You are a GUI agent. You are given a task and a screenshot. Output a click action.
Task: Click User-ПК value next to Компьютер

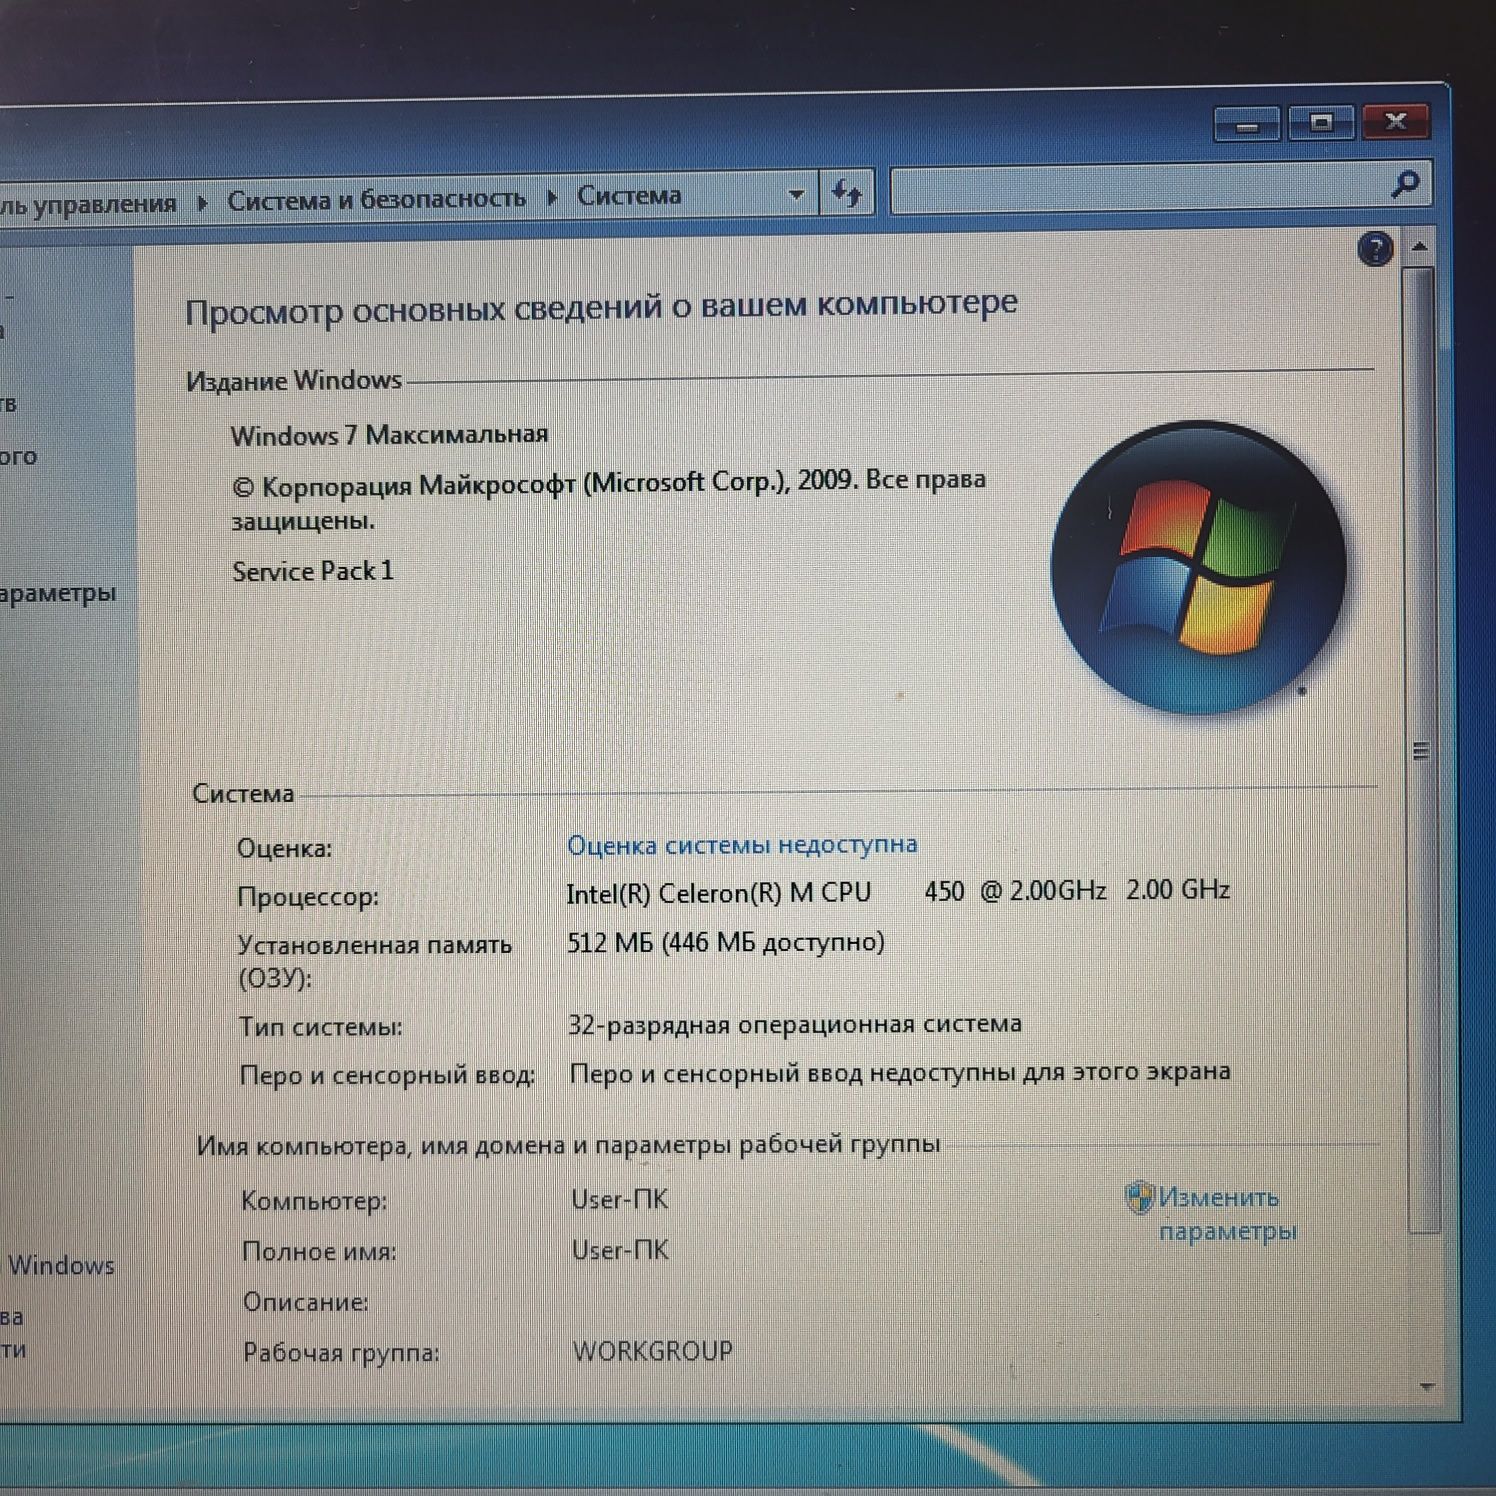tap(619, 1199)
